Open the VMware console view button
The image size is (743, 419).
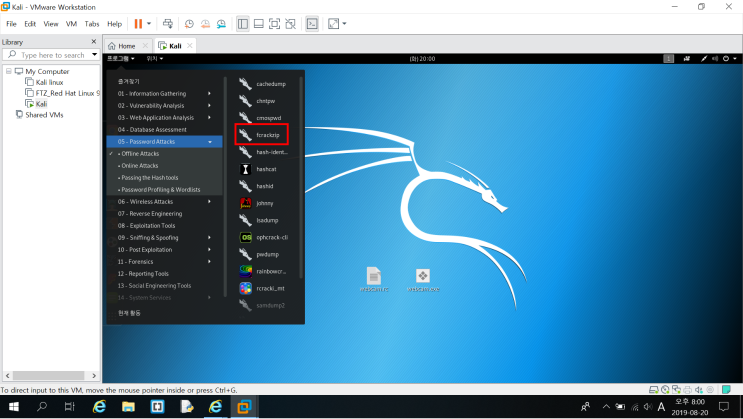coord(312,24)
